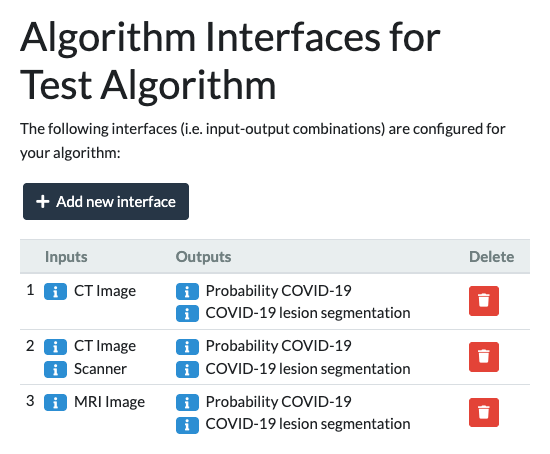Delete interface 2 with trash icon
Image resolution: width=550 pixels, height=454 pixels.
484,356
